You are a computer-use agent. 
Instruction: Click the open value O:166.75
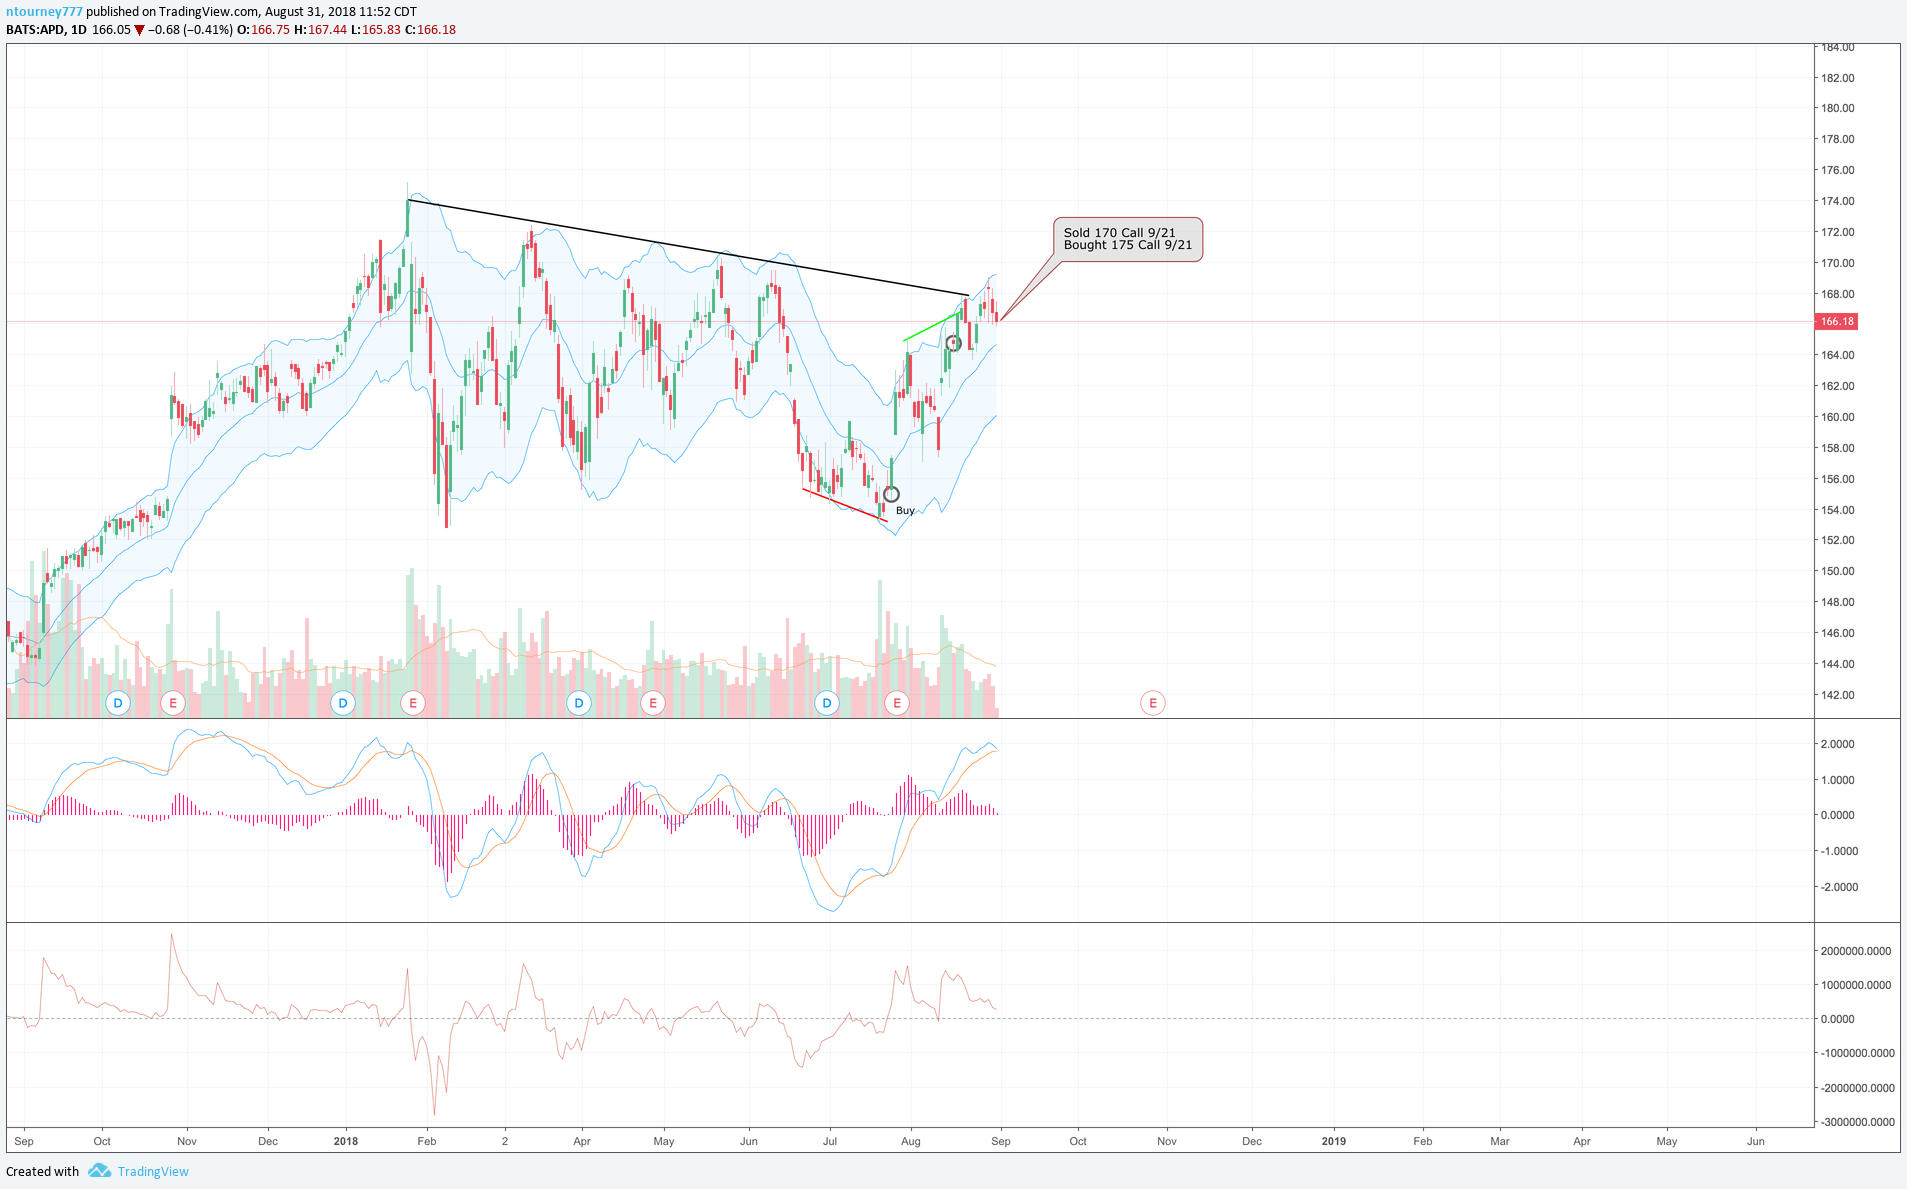(263, 30)
